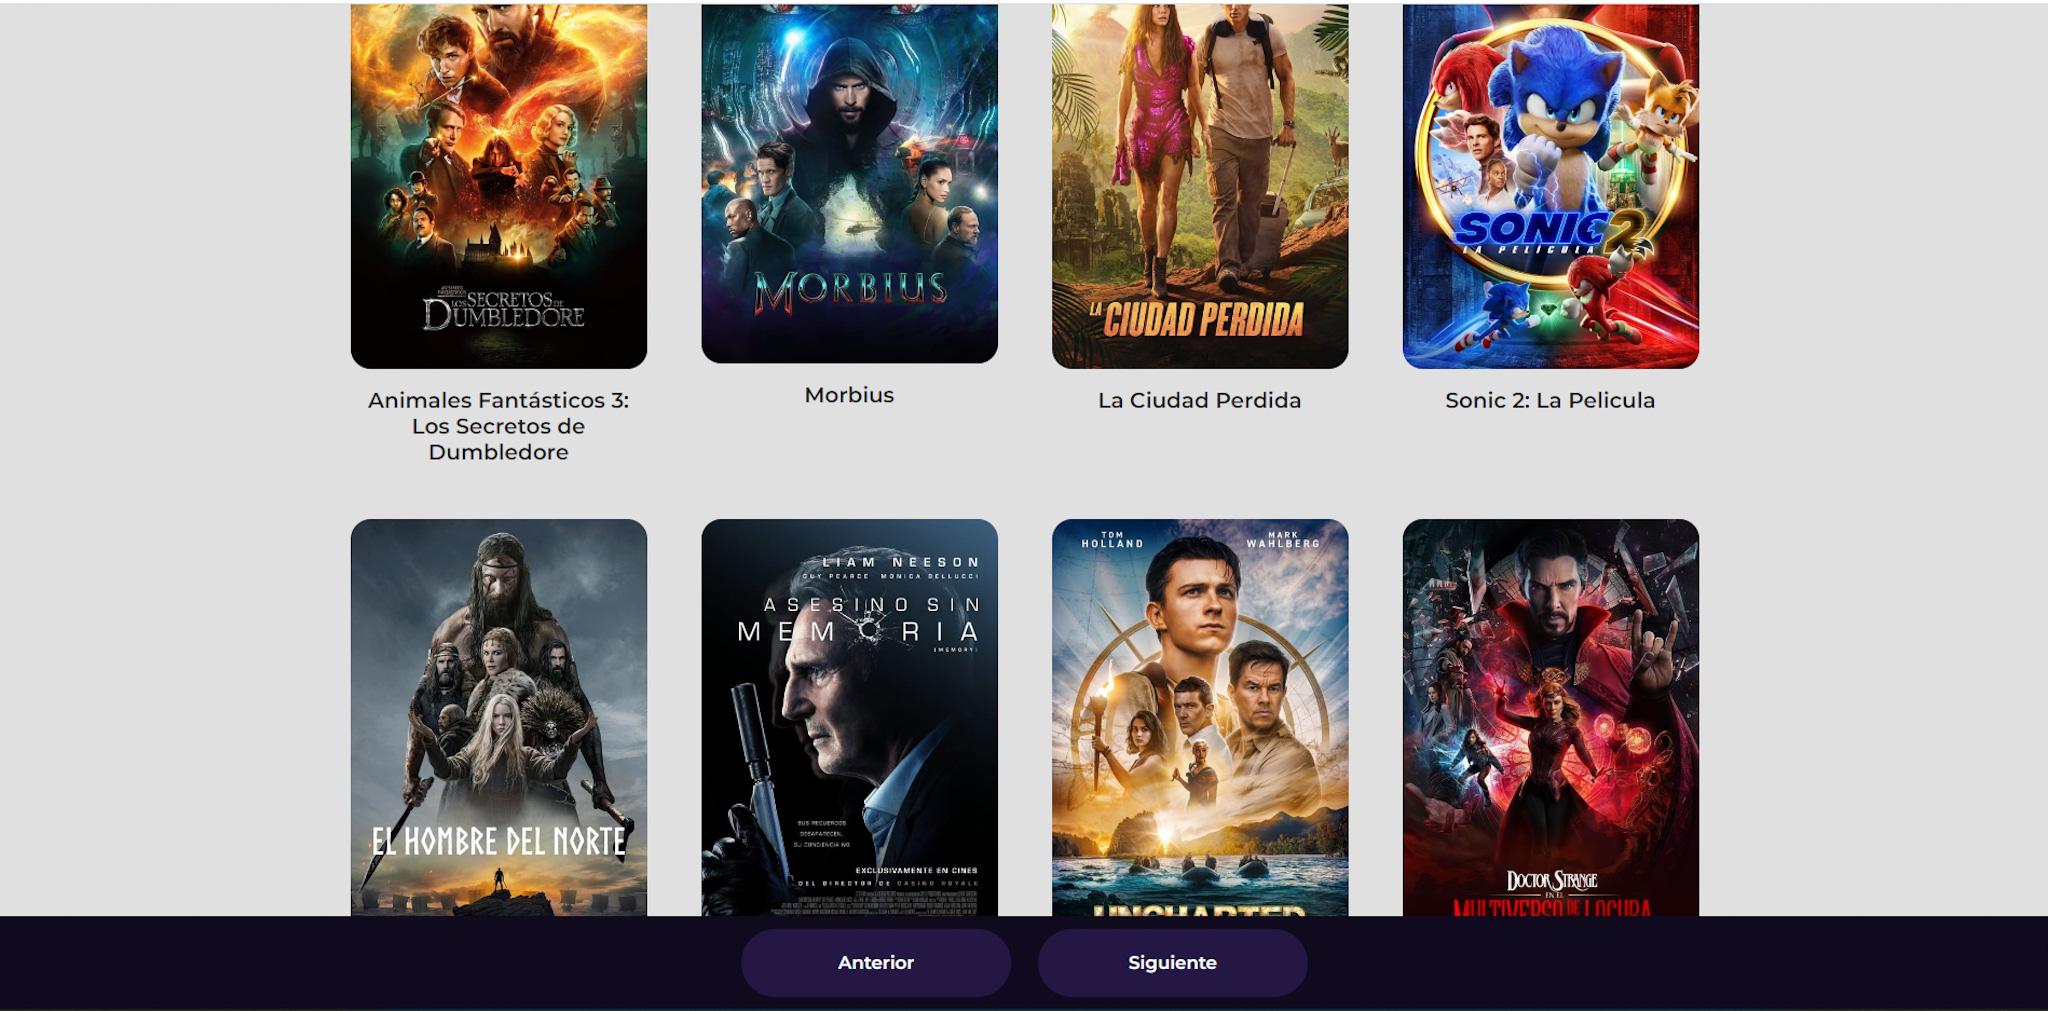Viewport: 2048px width, 1011px height.
Task: Select the 'Morbius' title text
Action: click(849, 395)
